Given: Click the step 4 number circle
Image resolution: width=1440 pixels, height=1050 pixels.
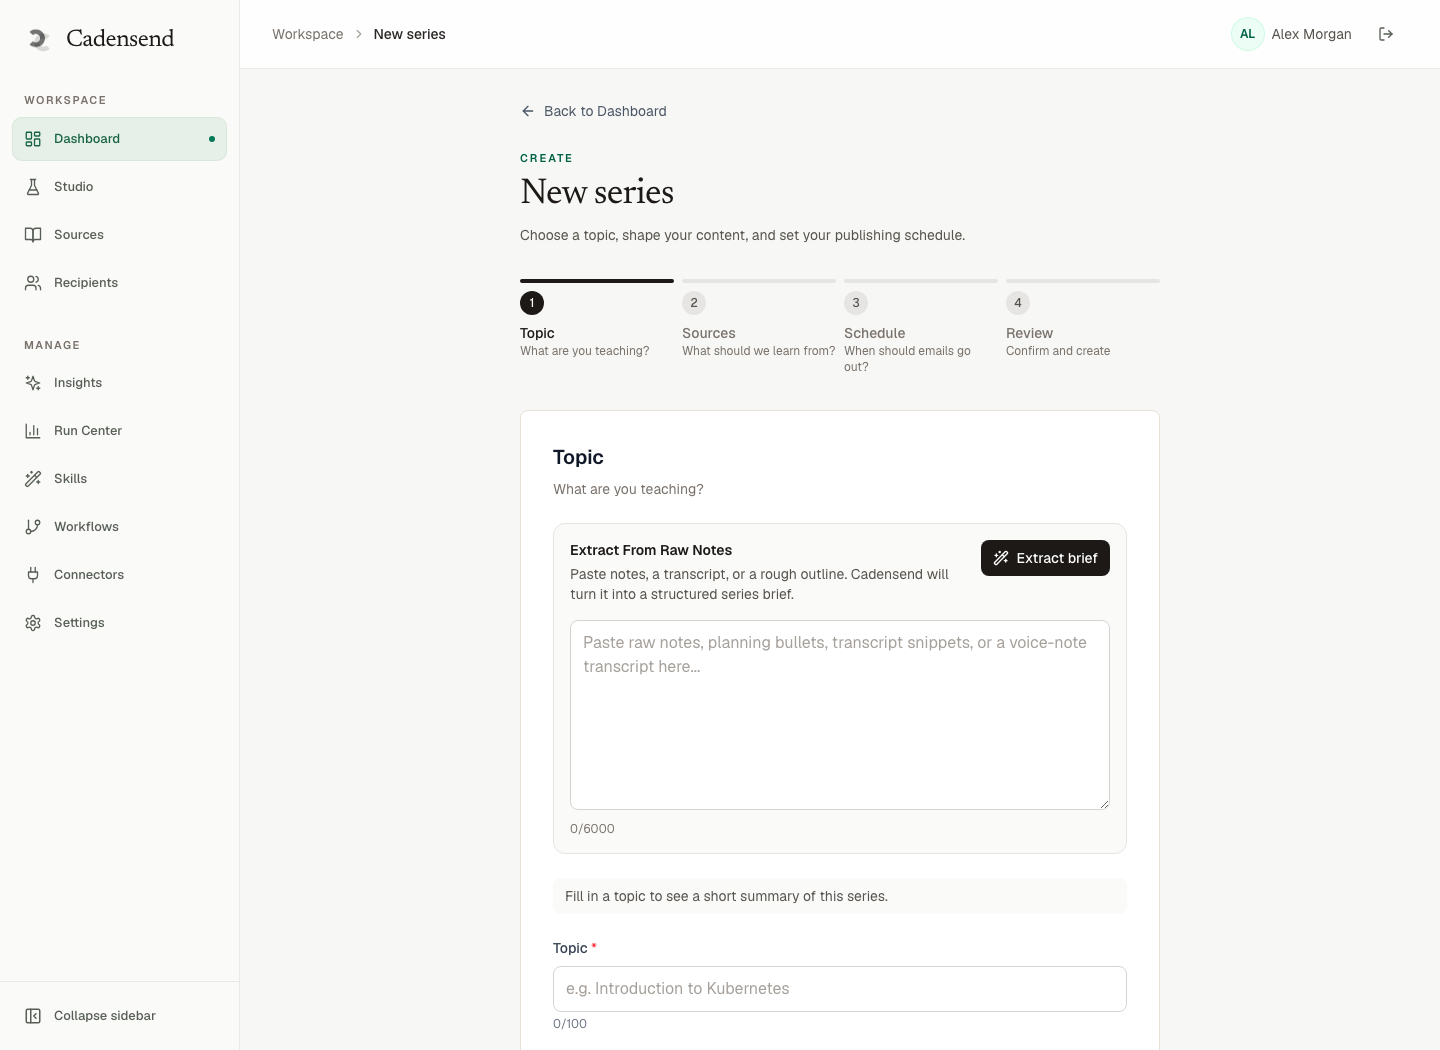Looking at the screenshot, I should point(1018,303).
